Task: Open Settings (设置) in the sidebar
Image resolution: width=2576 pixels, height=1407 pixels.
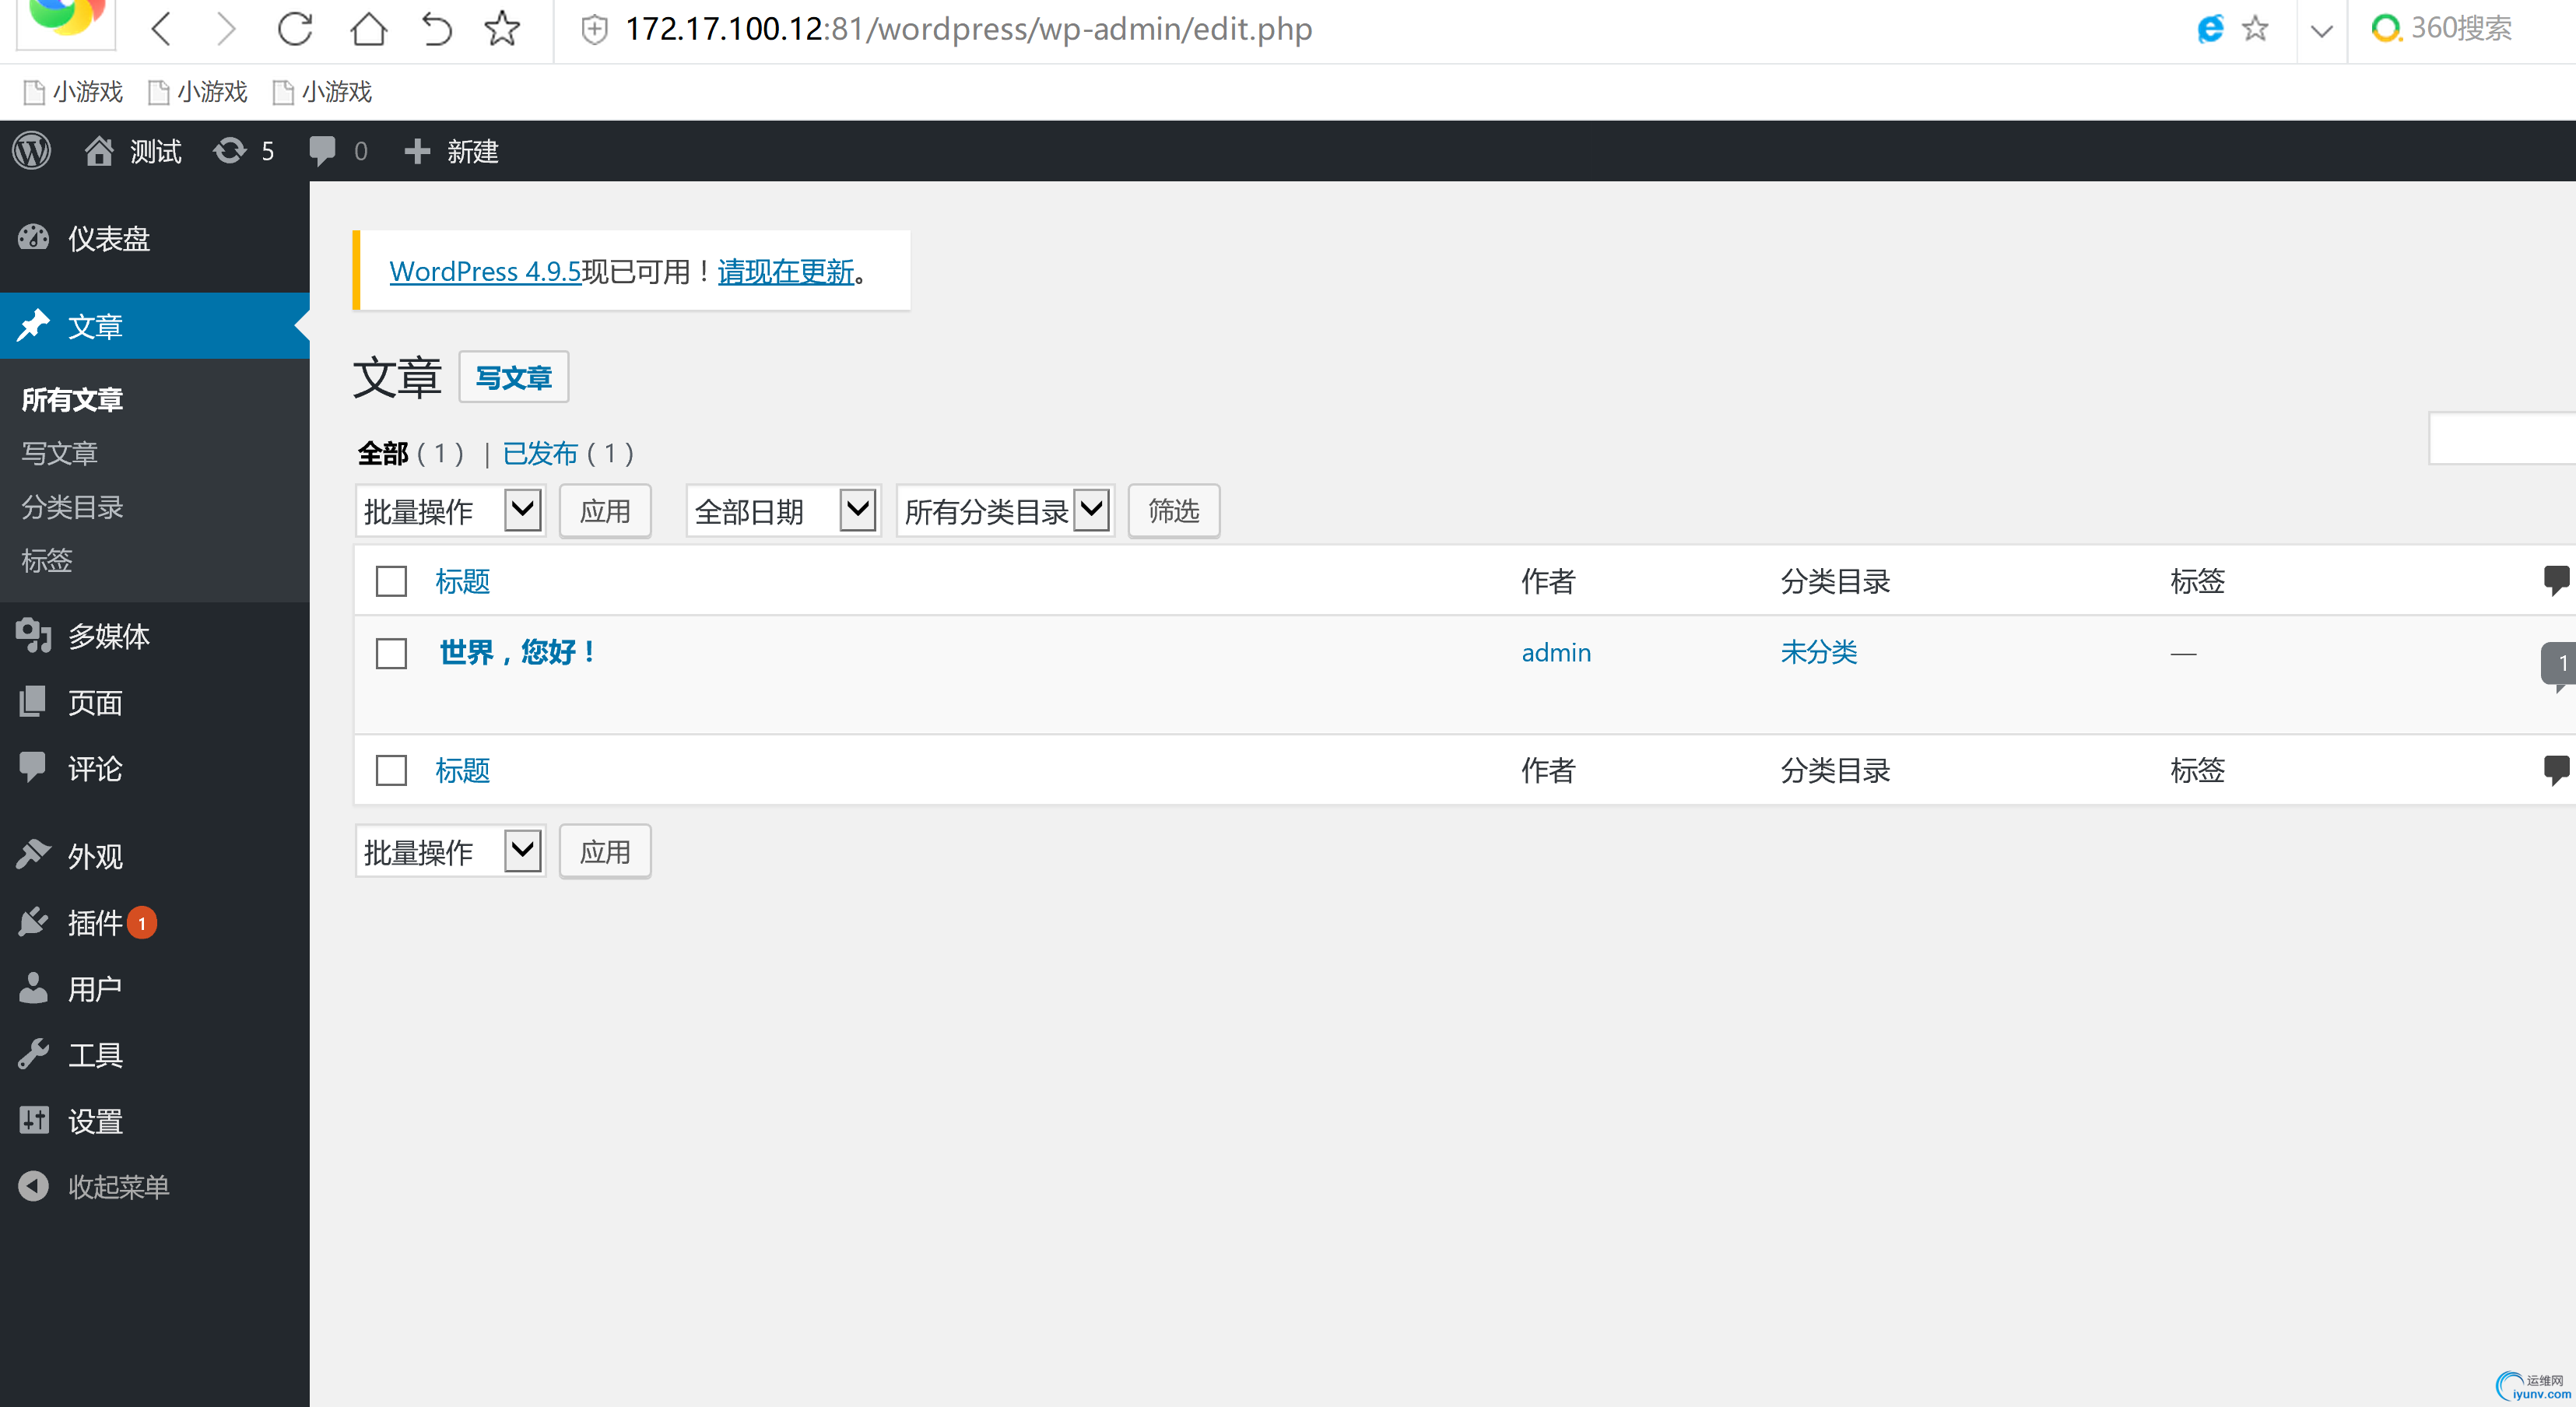Action: tap(95, 1120)
